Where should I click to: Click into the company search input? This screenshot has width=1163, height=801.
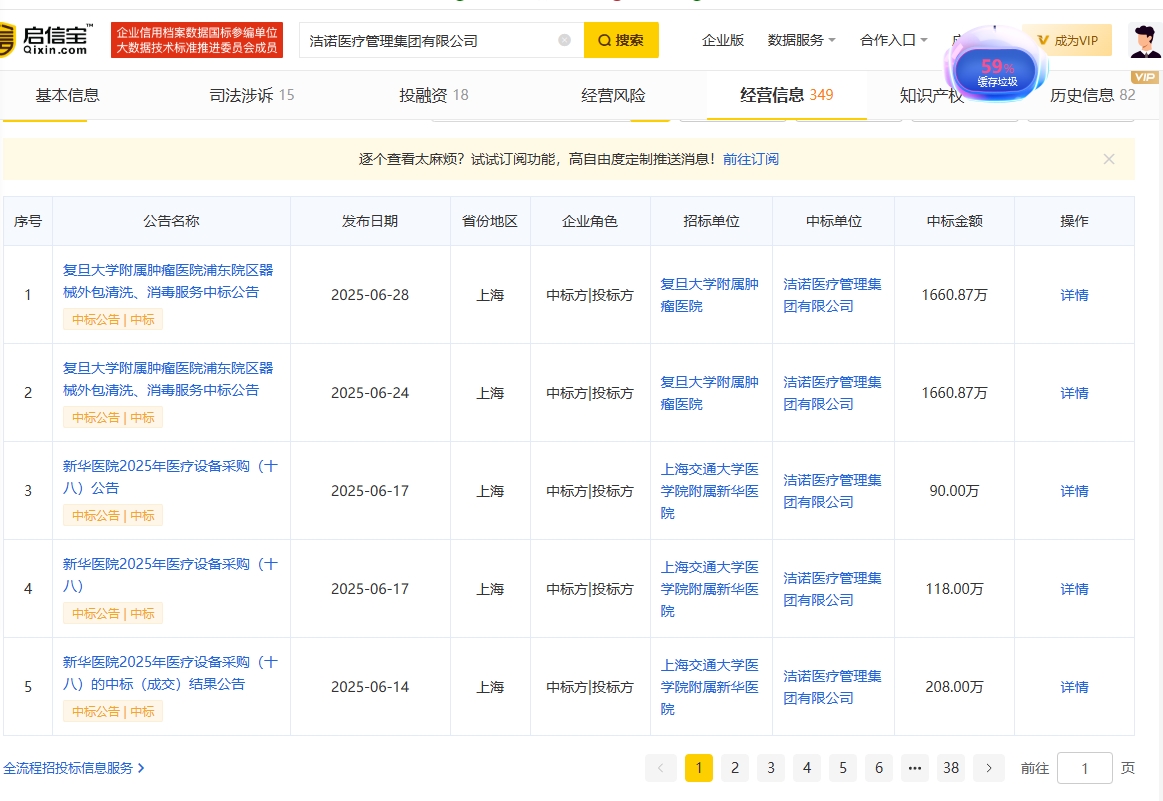tap(430, 40)
